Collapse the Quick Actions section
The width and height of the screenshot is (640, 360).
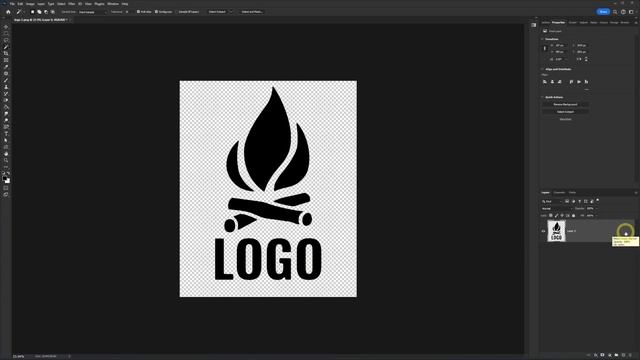[542, 97]
